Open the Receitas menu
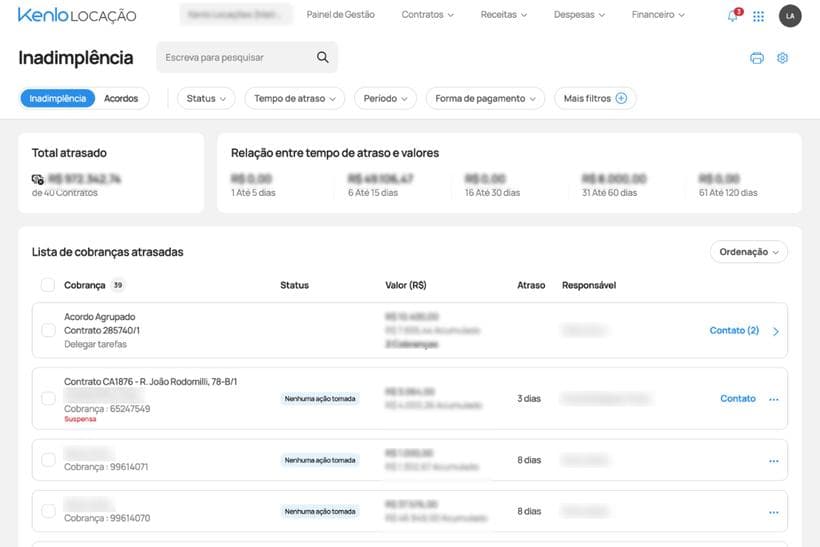Screen dimensions: 820x547 point(504,15)
